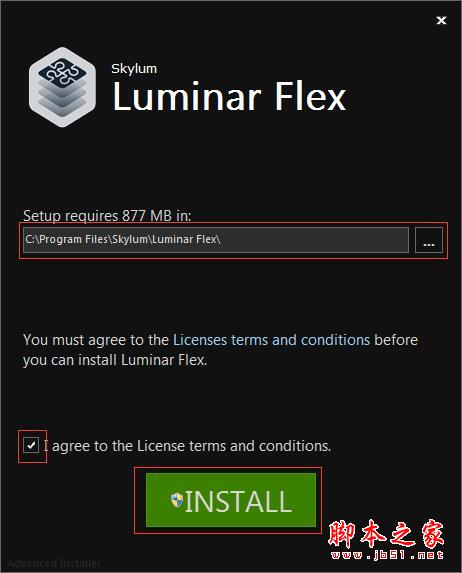This screenshot has width=462, height=573.
Task: Click the faint 'Advanced Installer' footer text
Action: click(54, 563)
